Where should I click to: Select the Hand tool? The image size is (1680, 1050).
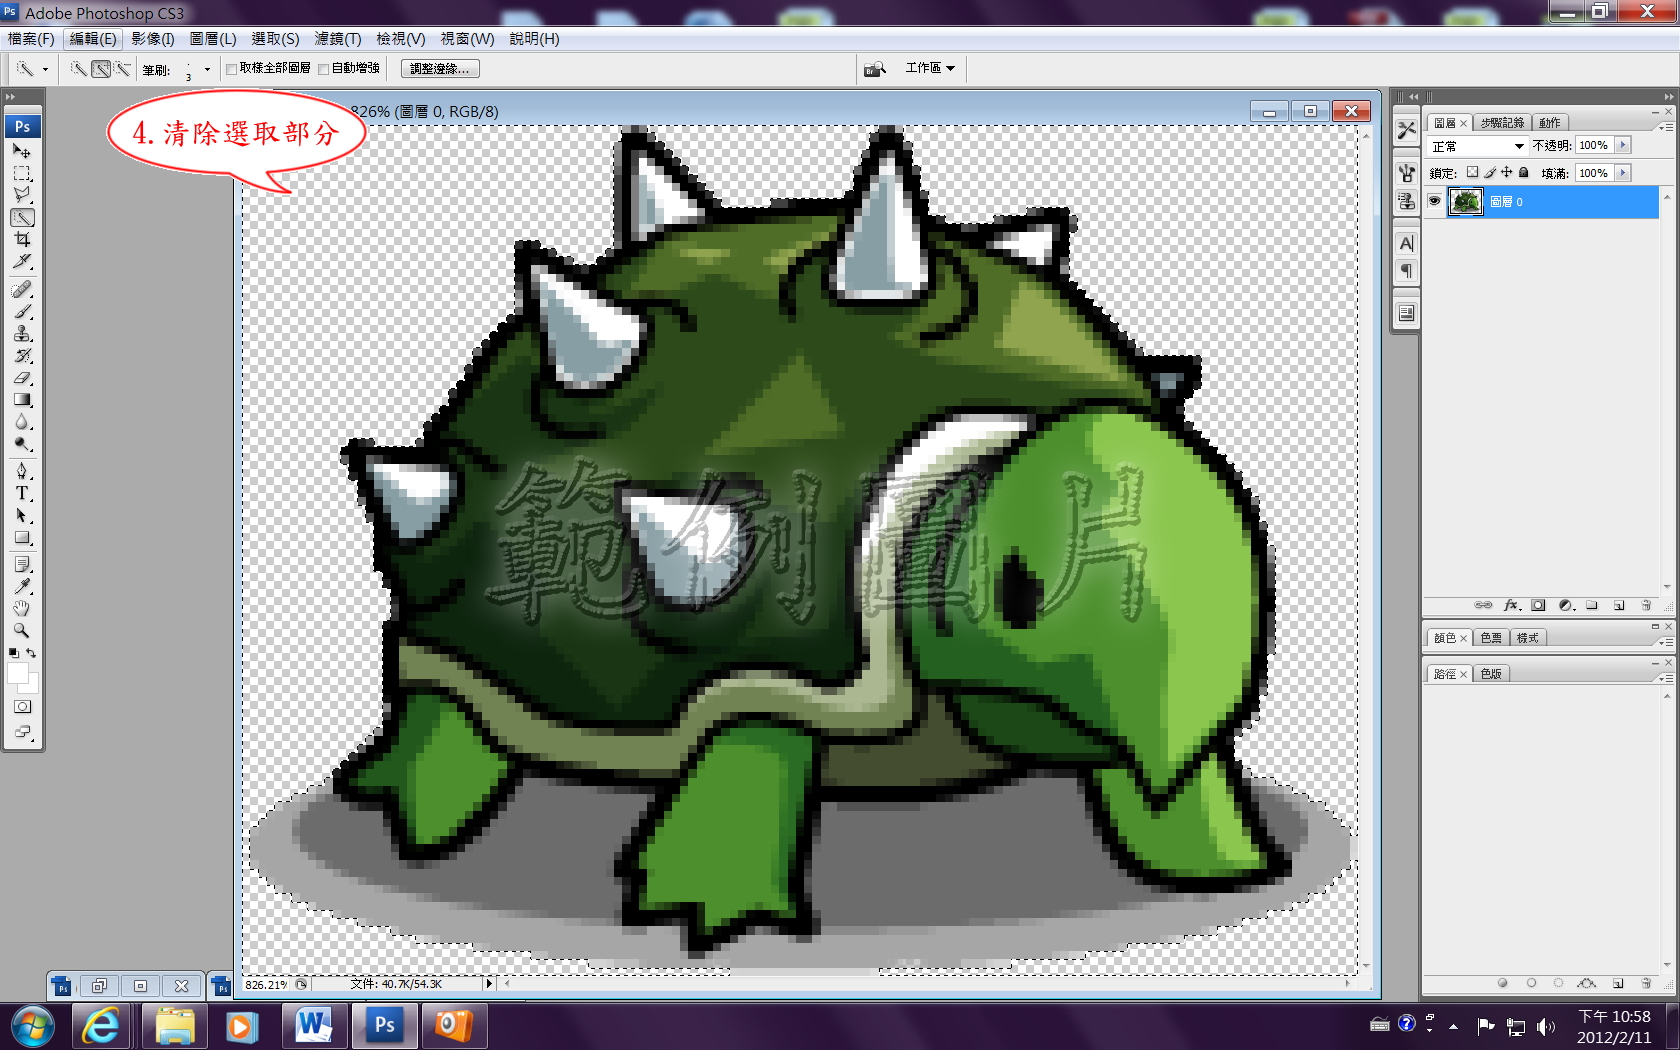tap(22, 608)
